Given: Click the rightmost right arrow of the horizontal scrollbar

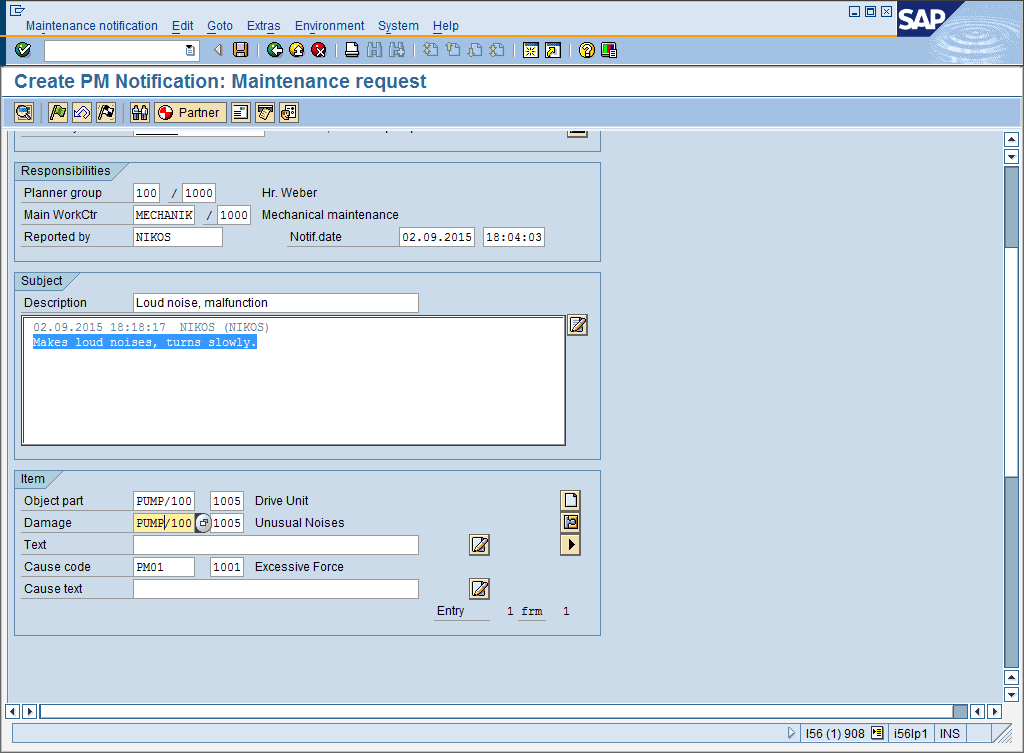Looking at the screenshot, I should tap(994, 711).
